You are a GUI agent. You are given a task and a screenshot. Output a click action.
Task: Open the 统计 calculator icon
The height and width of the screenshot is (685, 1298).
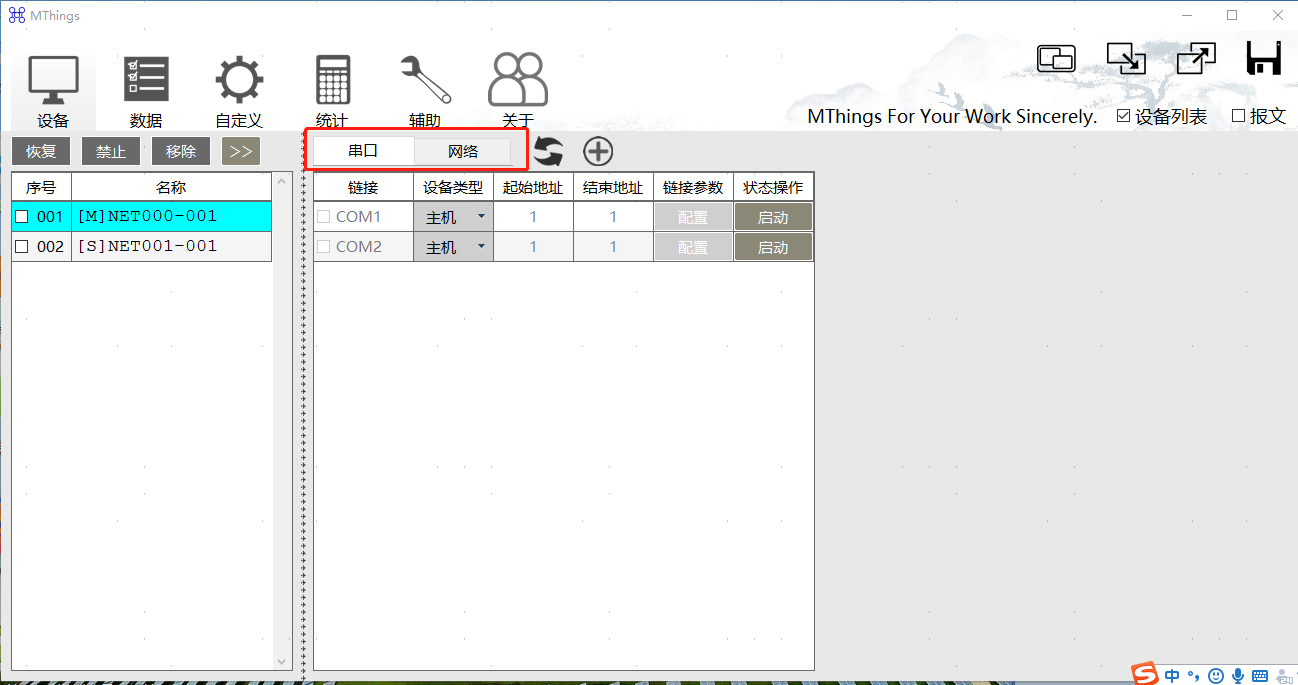[332, 80]
